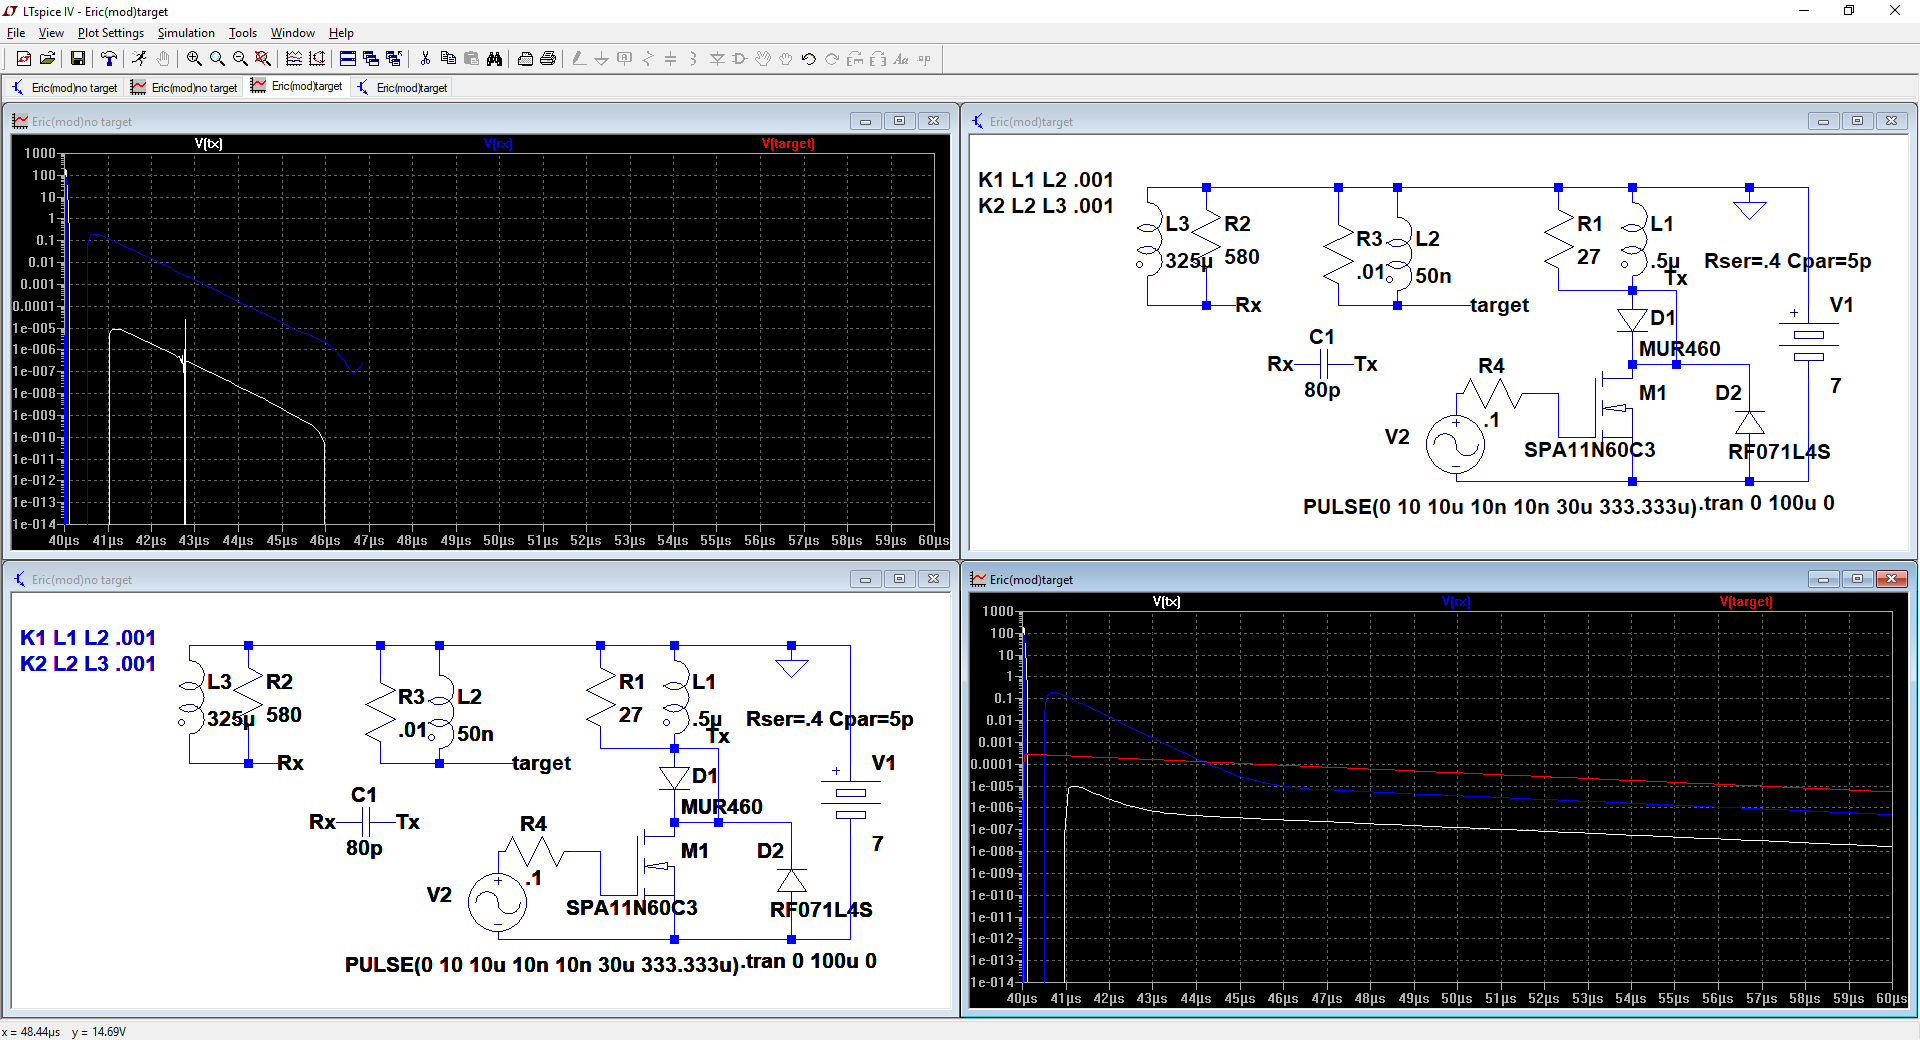The height and width of the screenshot is (1040, 1920).
Task: Switch to last Eric(mod)target schematic tab
Action: 403,88
